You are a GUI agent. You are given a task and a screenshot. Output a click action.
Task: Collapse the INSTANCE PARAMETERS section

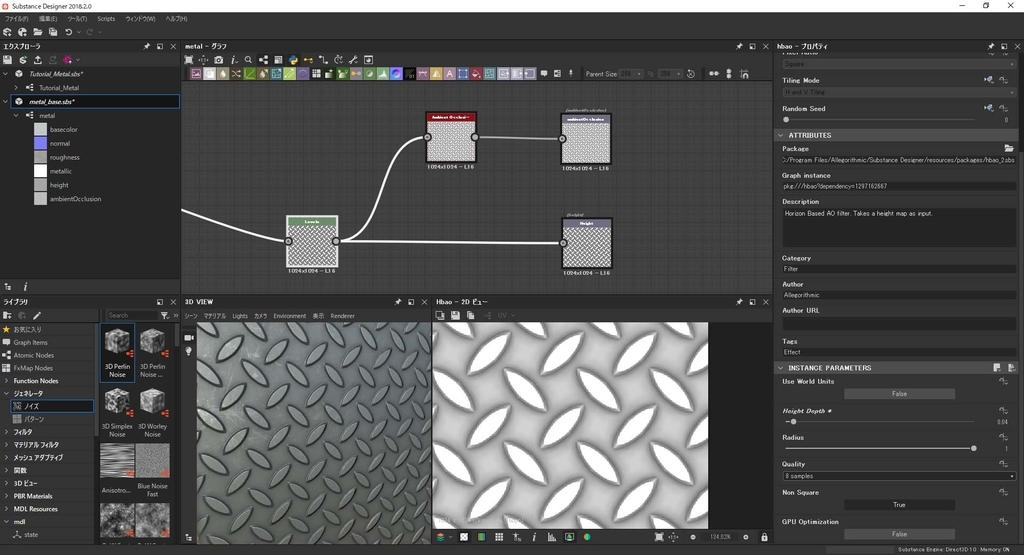tap(780, 368)
